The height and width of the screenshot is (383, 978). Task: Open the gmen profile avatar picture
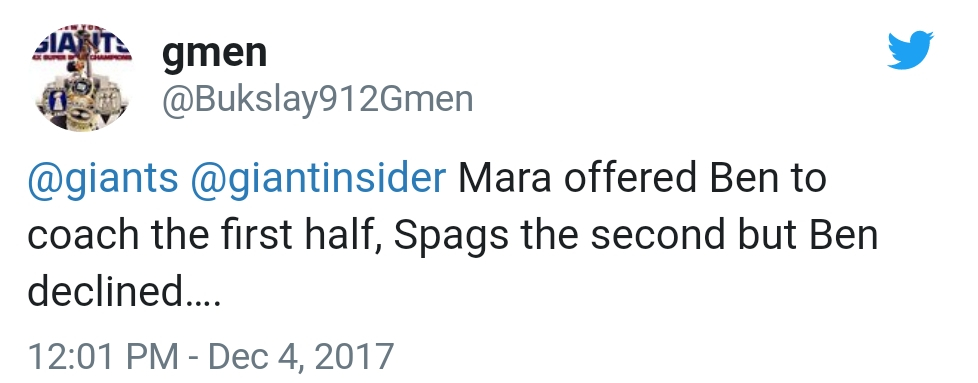(x=82, y=79)
